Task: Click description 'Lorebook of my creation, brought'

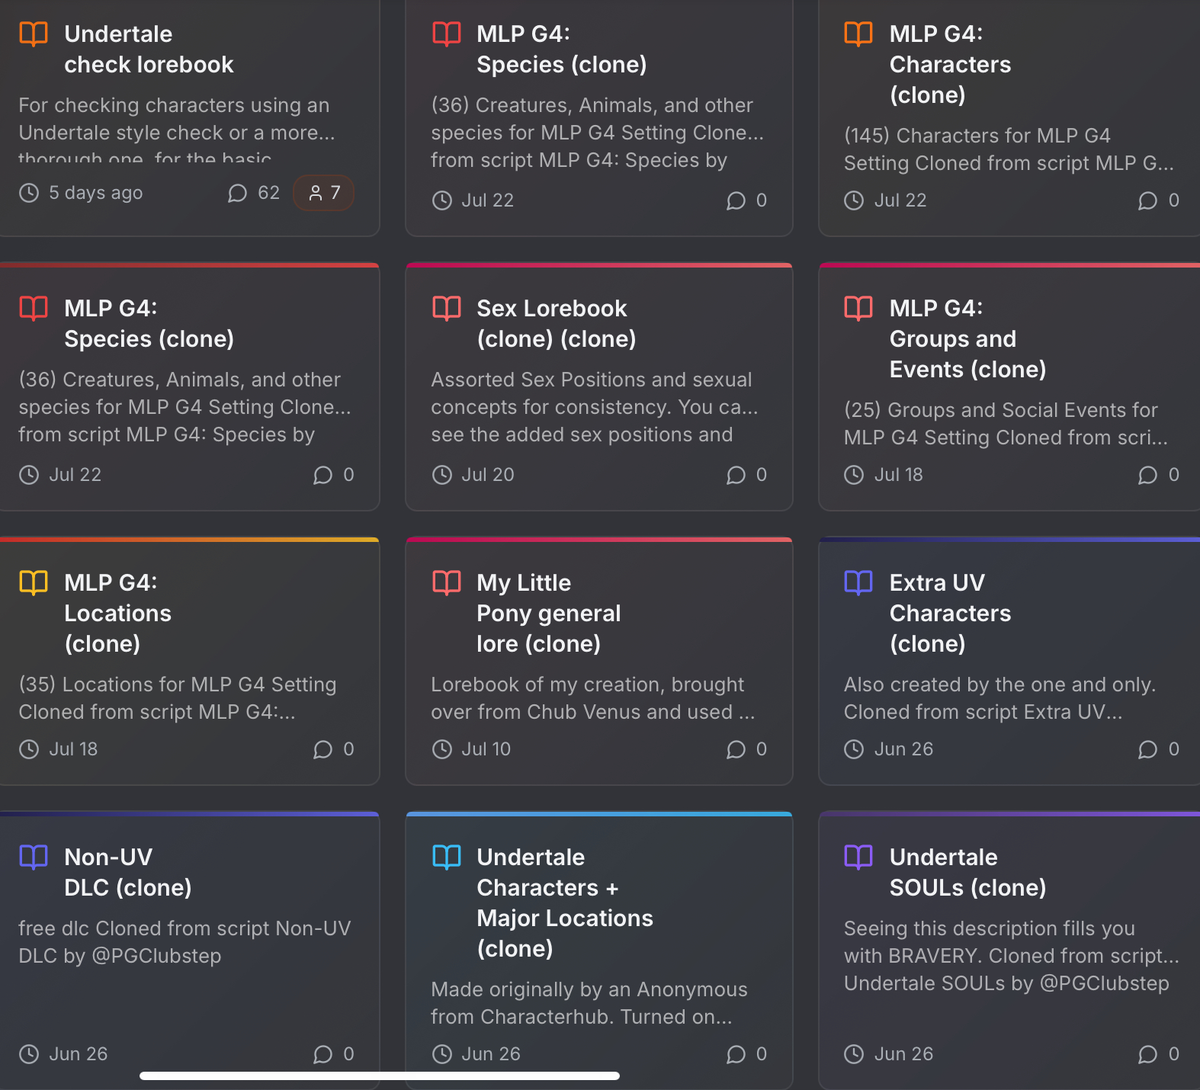Action: click(x=593, y=698)
